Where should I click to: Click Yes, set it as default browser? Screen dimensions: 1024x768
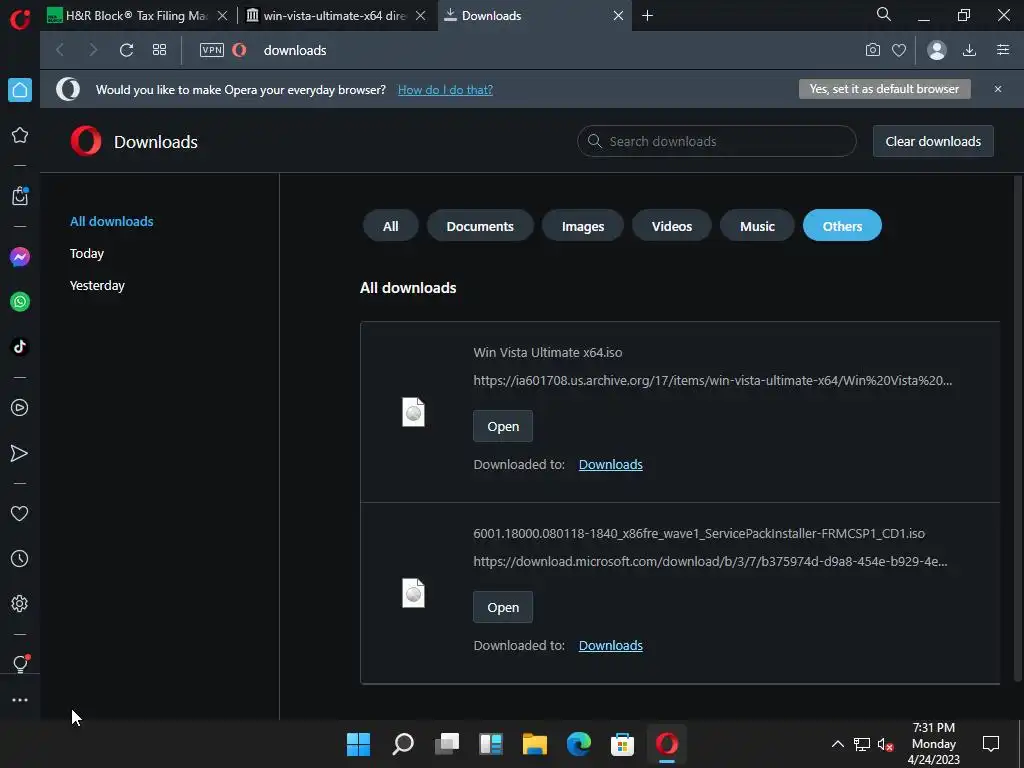tap(884, 89)
